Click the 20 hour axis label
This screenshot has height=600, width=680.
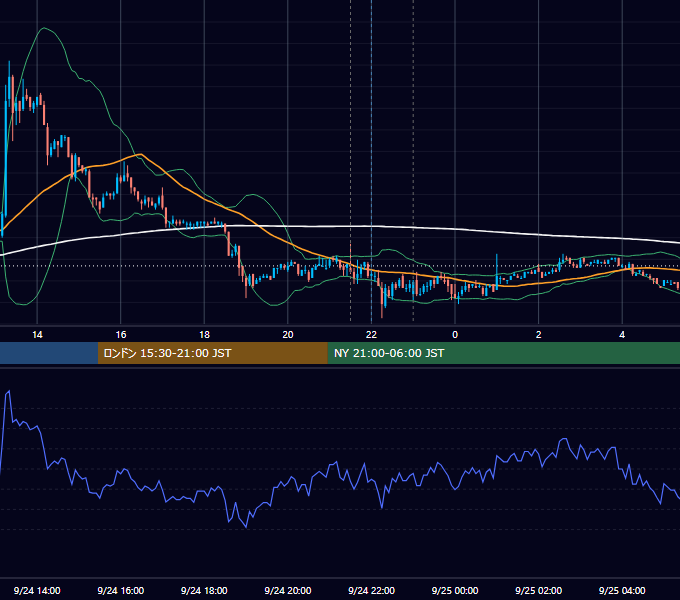[x=288, y=335]
